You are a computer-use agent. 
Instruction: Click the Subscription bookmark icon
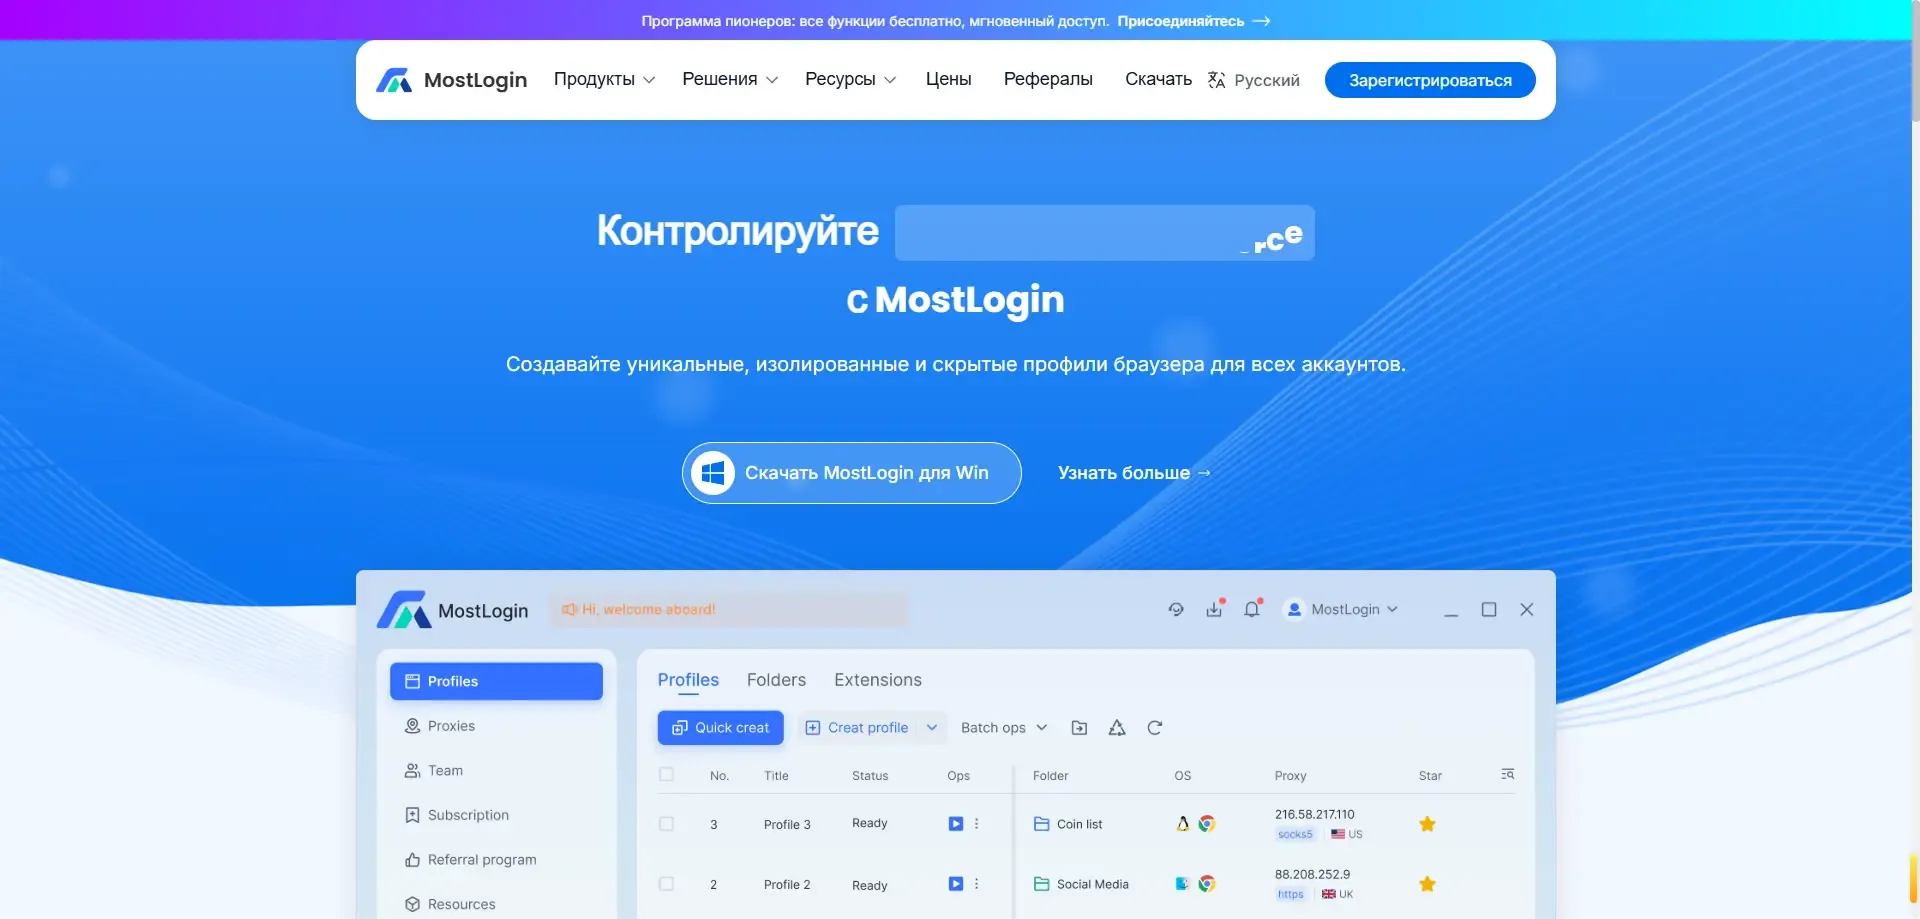coord(412,815)
